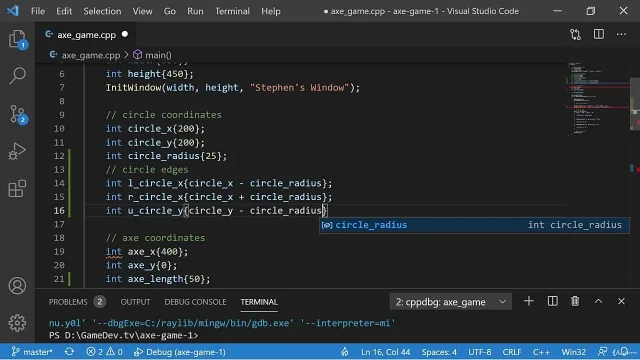Open the Go menu
This screenshot has height=360, width=640.
pyautogui.click(x=170, y=11)
